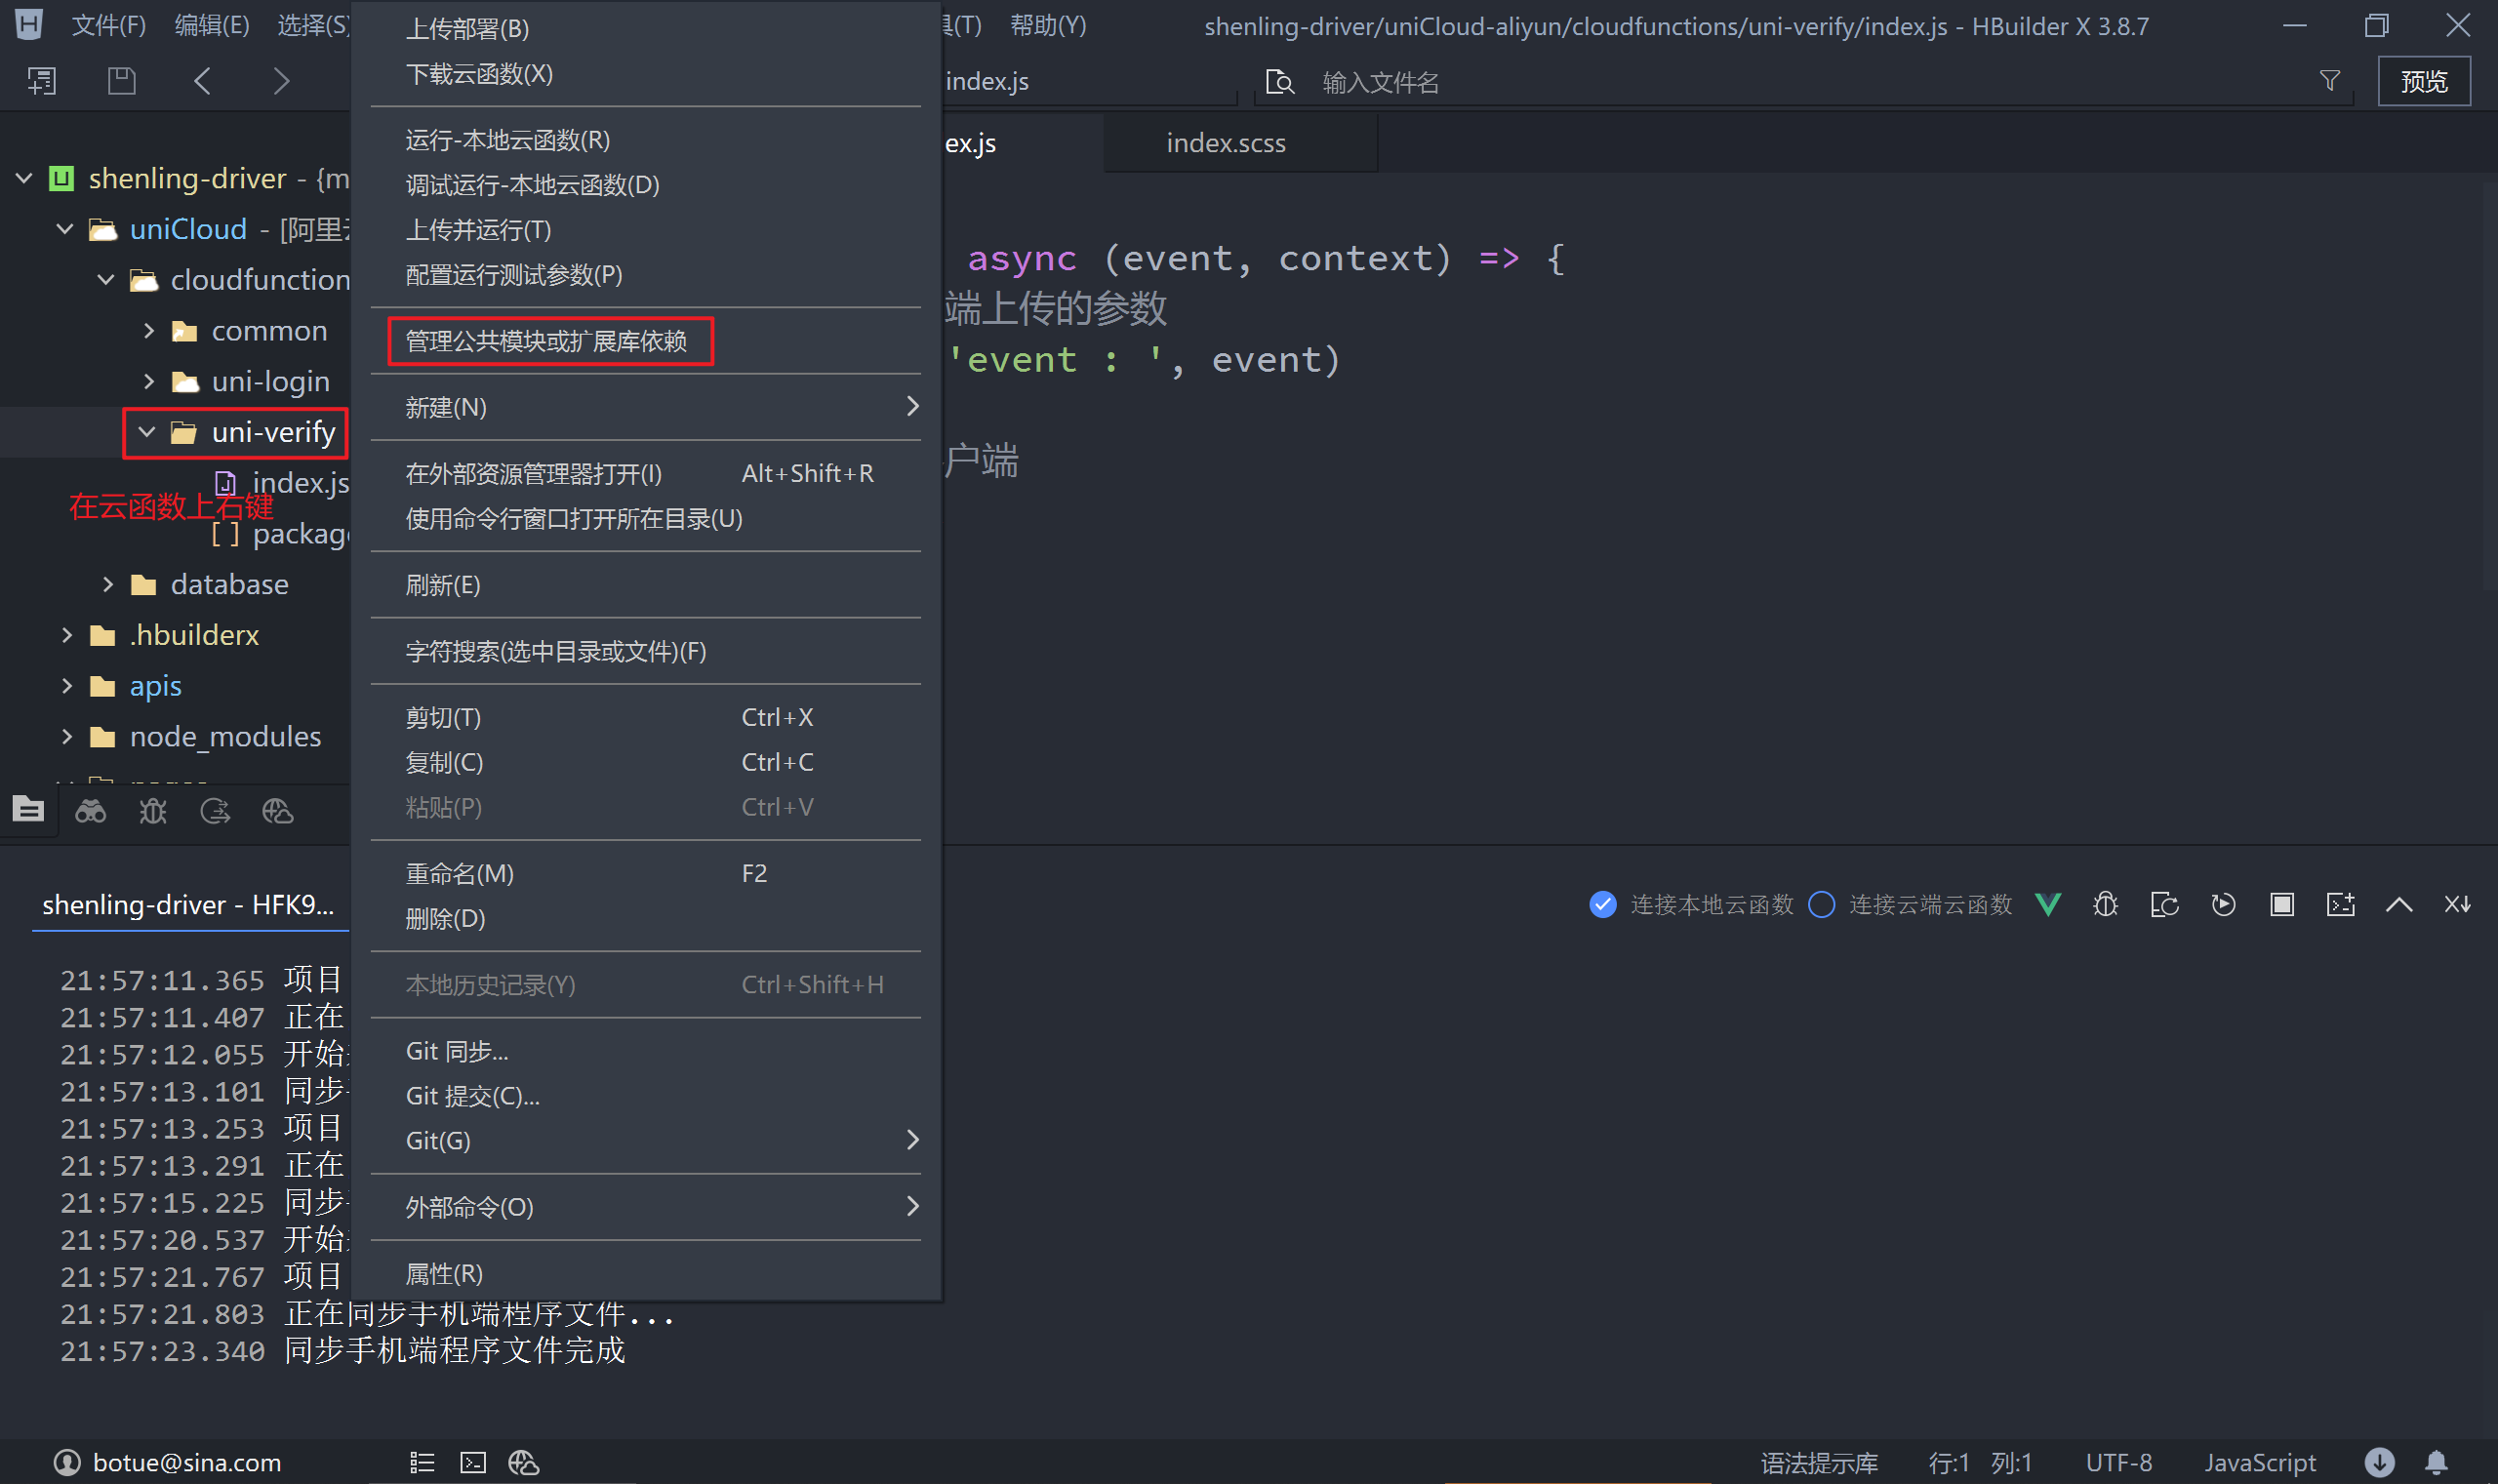Collapse the uniCloud folder

click(x=65, y=229)
